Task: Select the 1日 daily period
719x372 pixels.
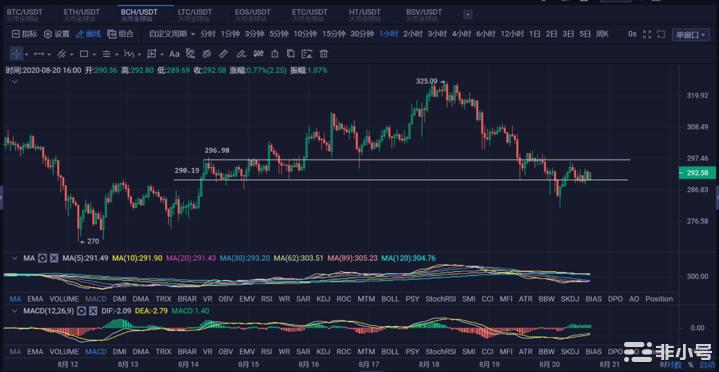Action: pos(534,34)
